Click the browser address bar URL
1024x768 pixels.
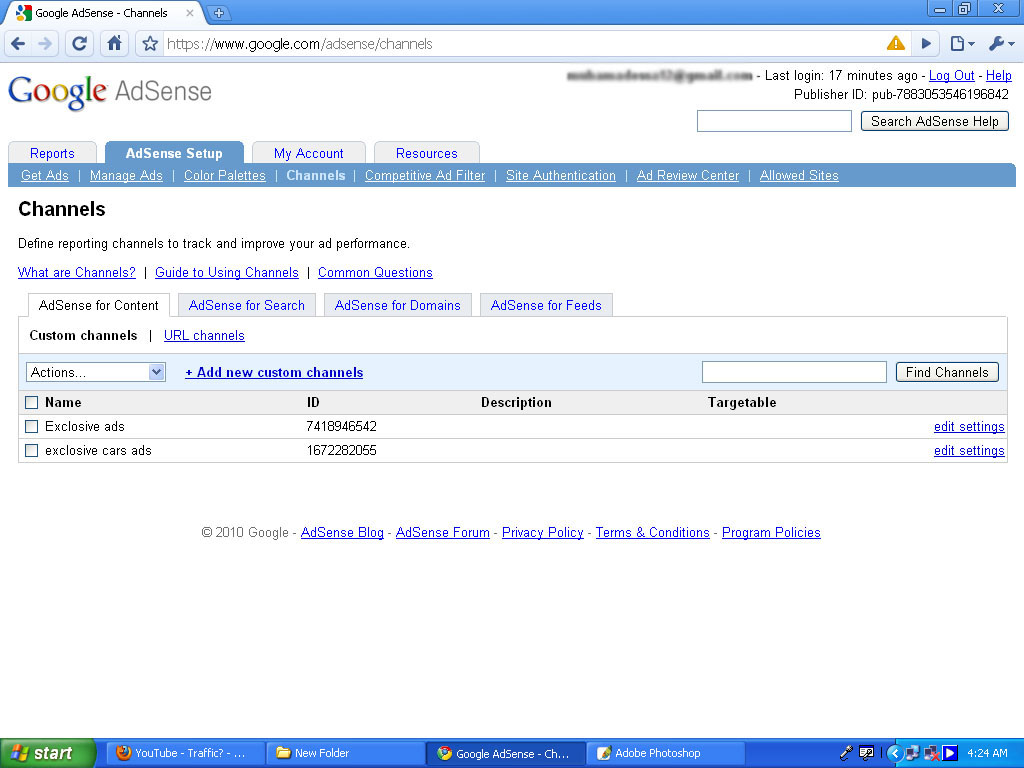click(300, 44)
